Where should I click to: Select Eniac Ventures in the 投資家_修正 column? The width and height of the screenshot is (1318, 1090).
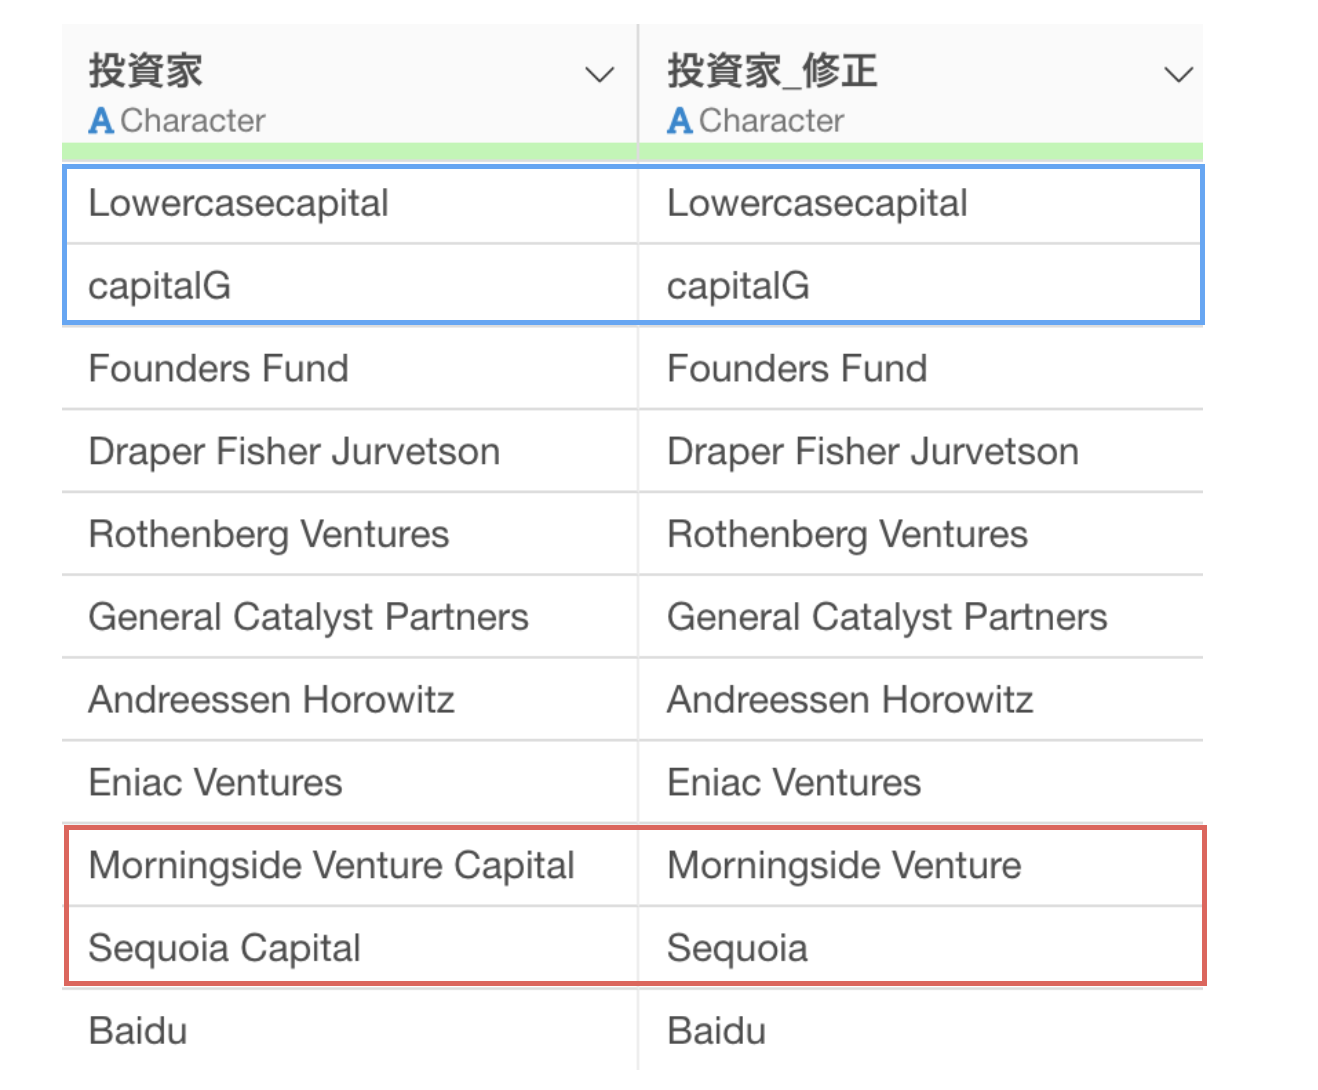pos(921,782)
